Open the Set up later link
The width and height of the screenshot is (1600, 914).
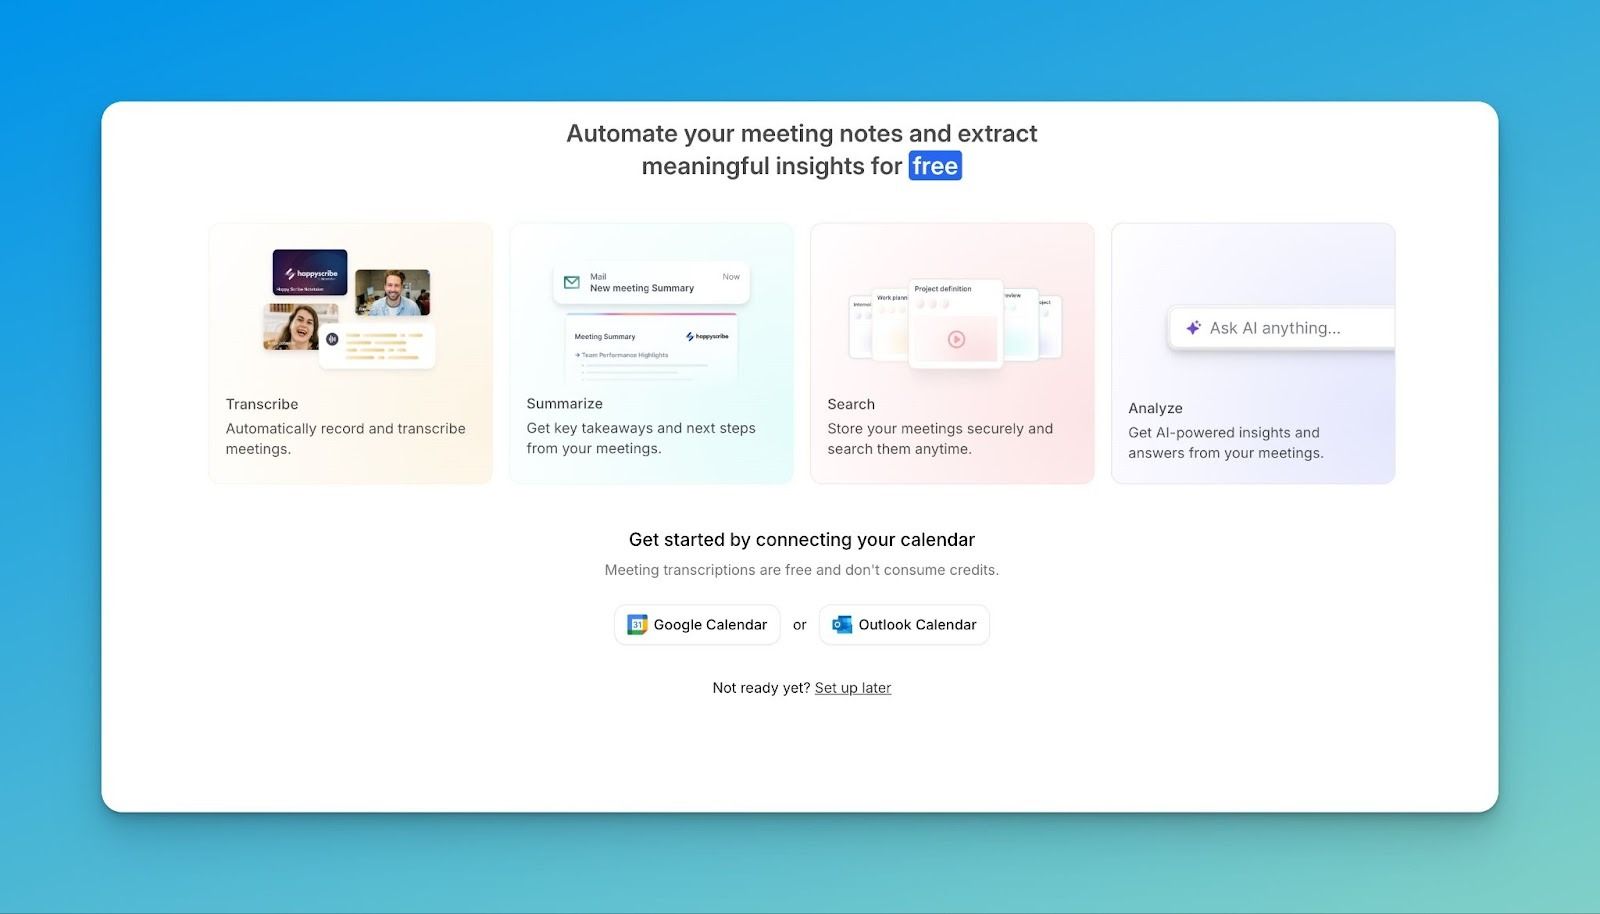(852, 687)
